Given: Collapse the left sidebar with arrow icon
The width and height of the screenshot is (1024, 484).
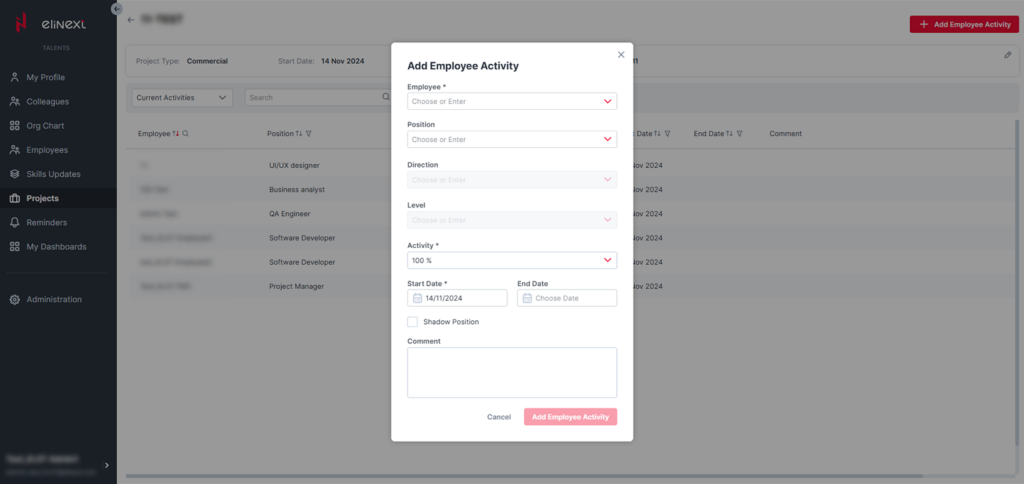Looking at the screenshot, I should coord(117,8).
